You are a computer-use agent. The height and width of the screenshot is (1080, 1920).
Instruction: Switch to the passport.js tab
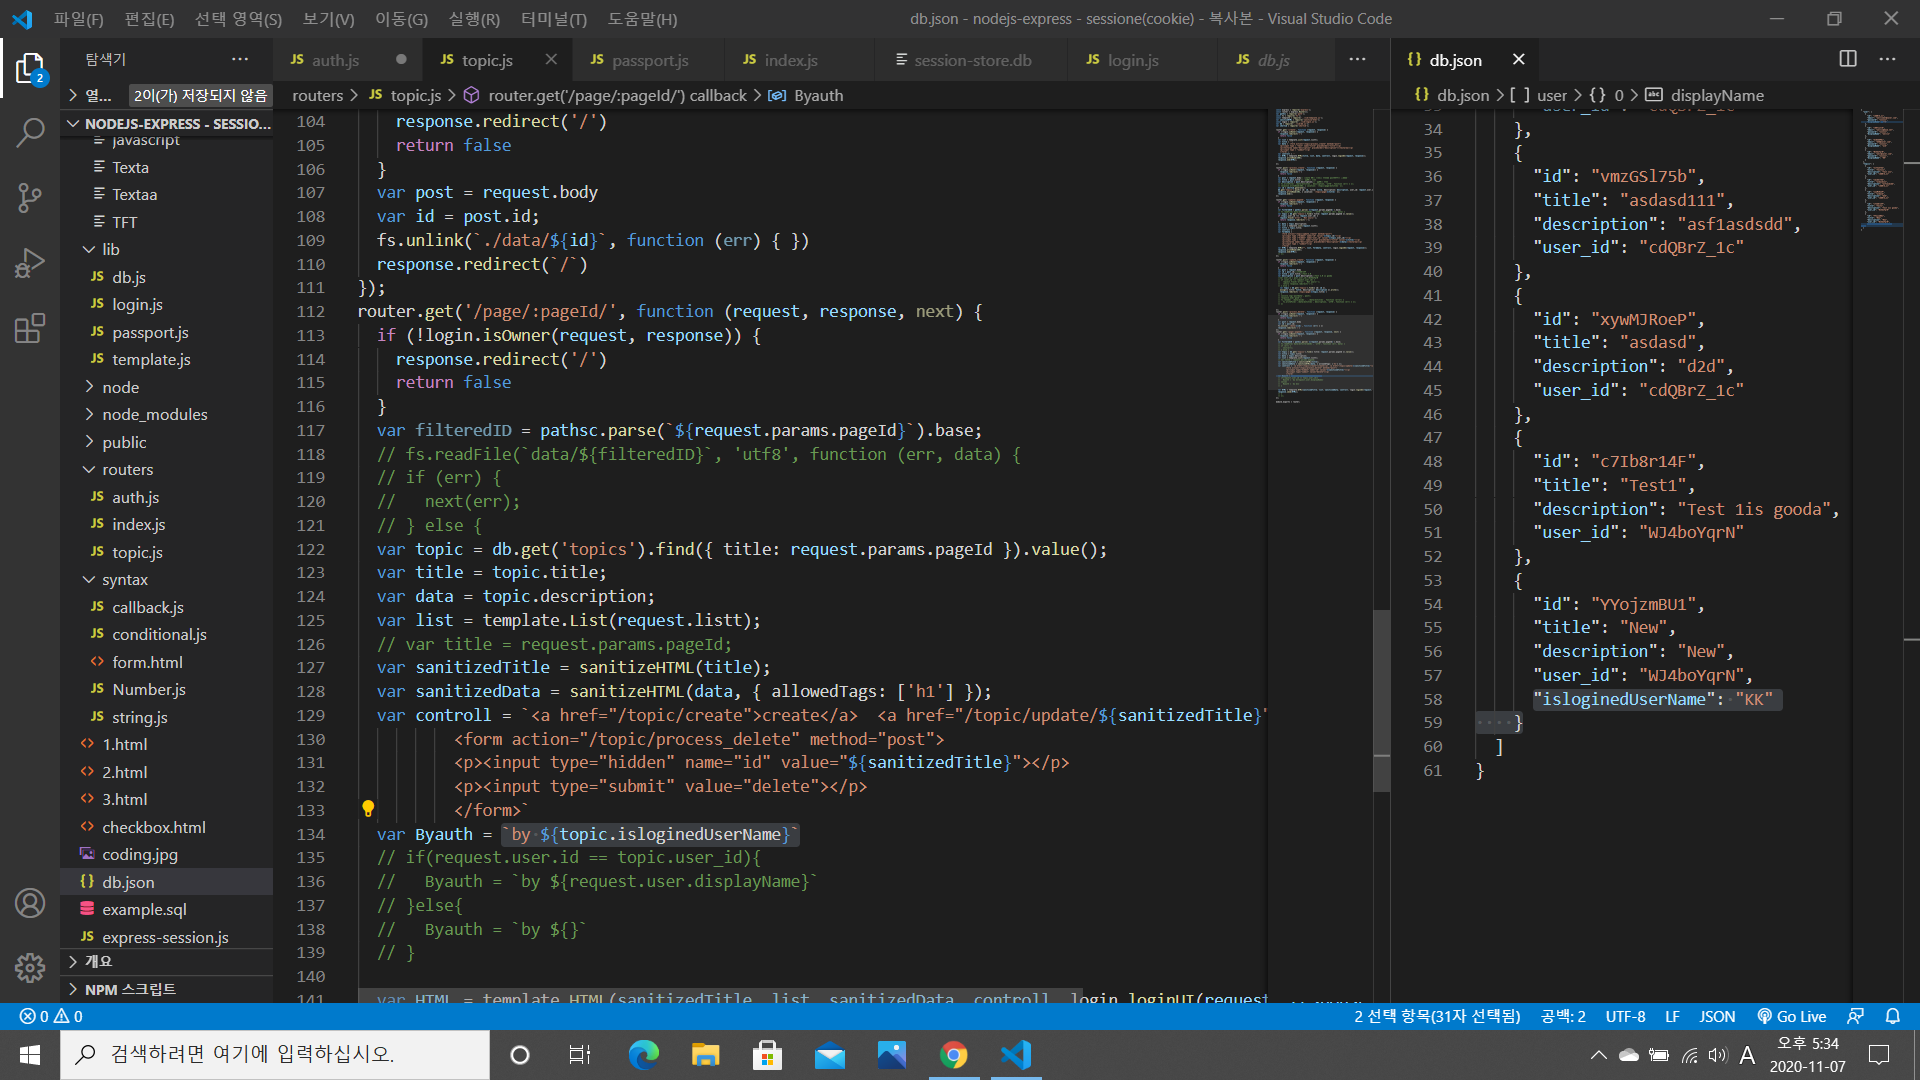649,60
